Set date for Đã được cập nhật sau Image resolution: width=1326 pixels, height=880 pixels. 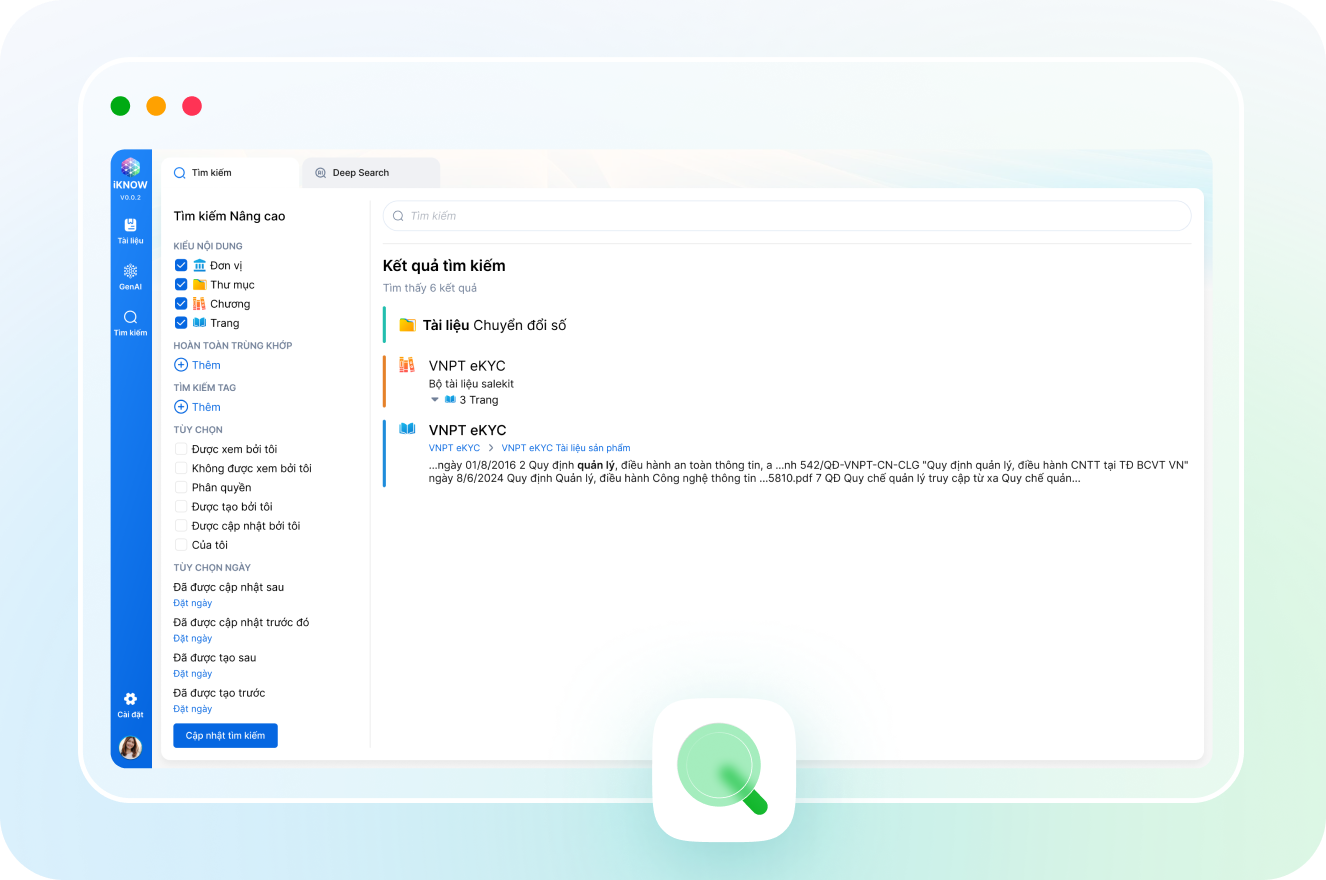point(192,603)
